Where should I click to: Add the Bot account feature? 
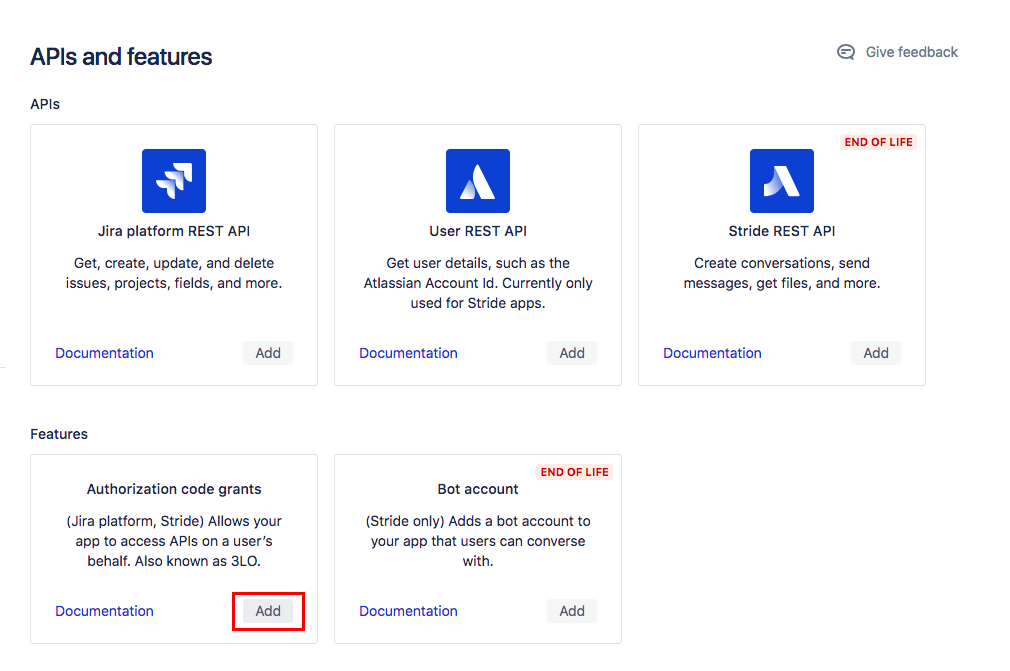click(572, 611)
